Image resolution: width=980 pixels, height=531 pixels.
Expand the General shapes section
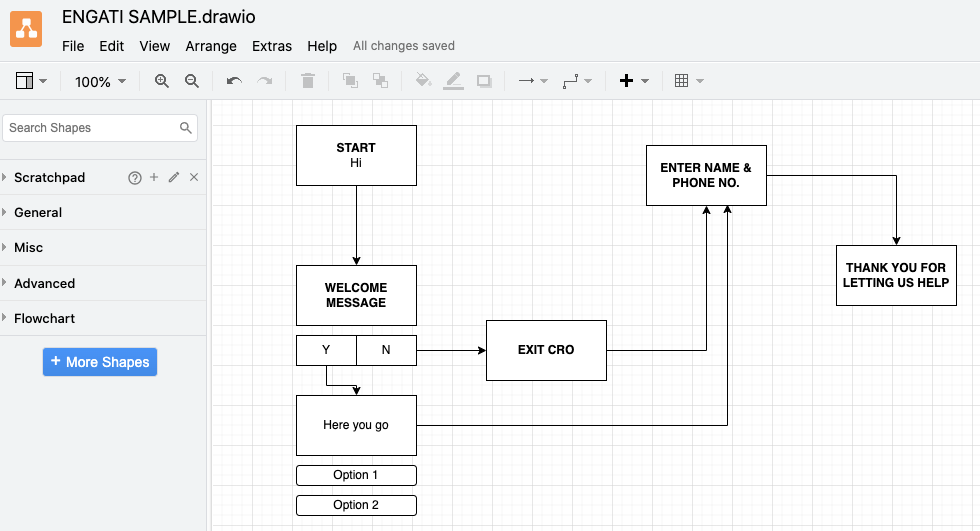[x=38, y=212]
